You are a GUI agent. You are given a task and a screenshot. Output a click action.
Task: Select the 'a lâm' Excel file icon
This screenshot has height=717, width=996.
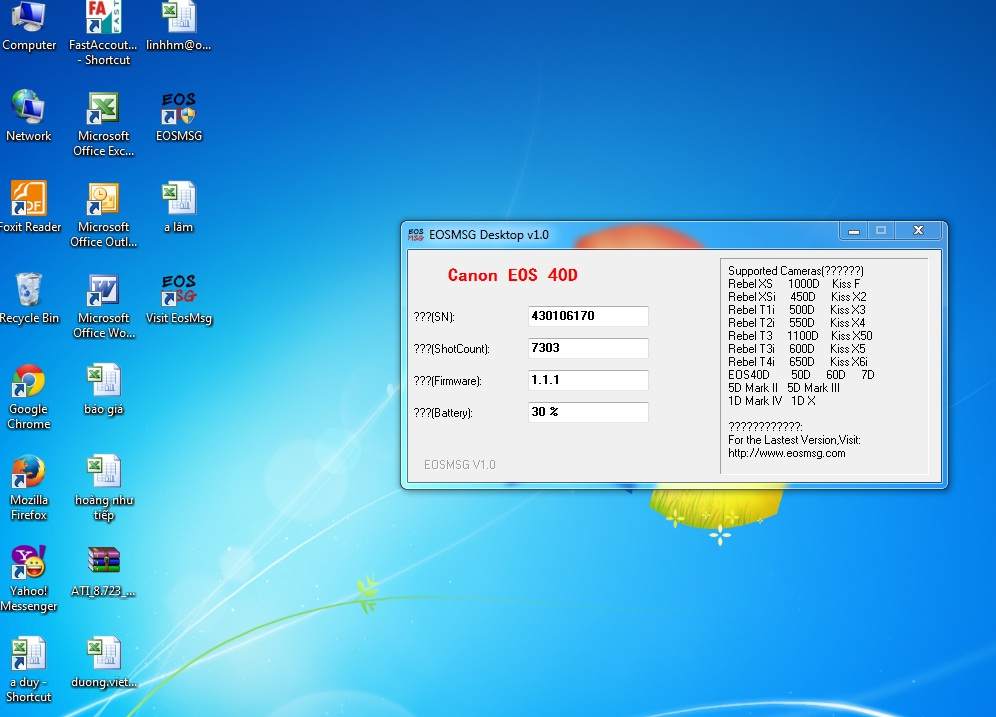coord(178,207)
